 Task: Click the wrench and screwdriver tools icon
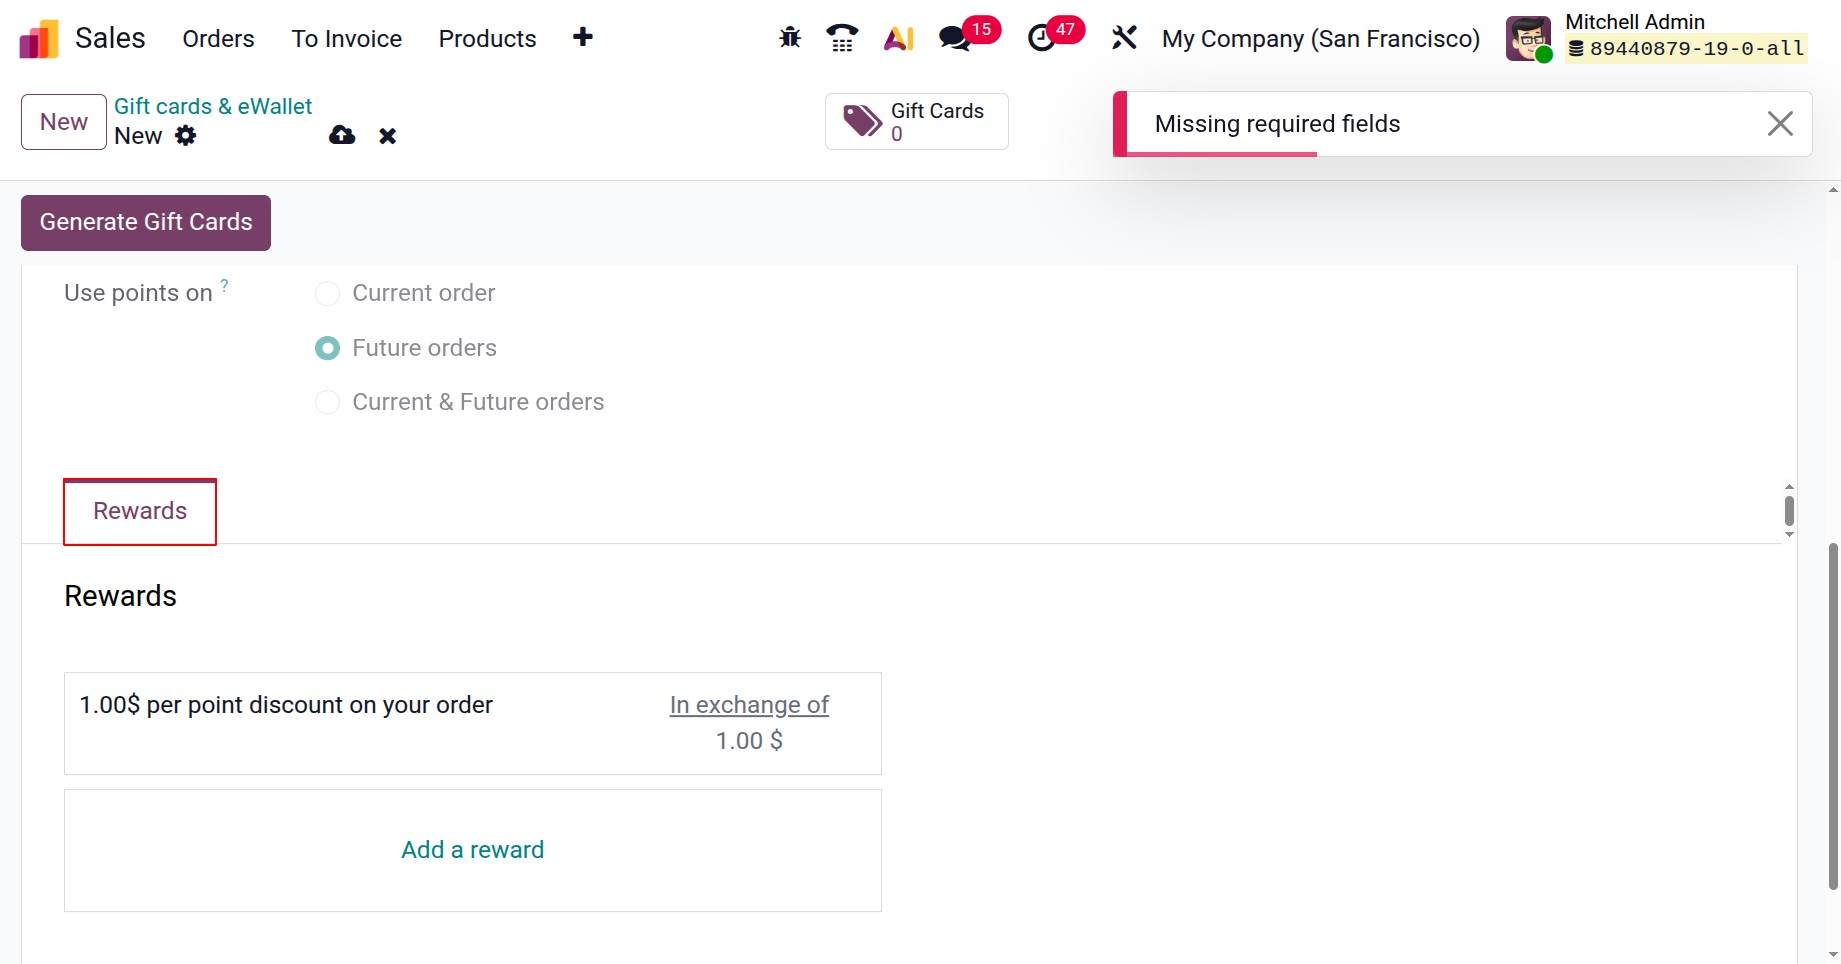pos(1124,38)
